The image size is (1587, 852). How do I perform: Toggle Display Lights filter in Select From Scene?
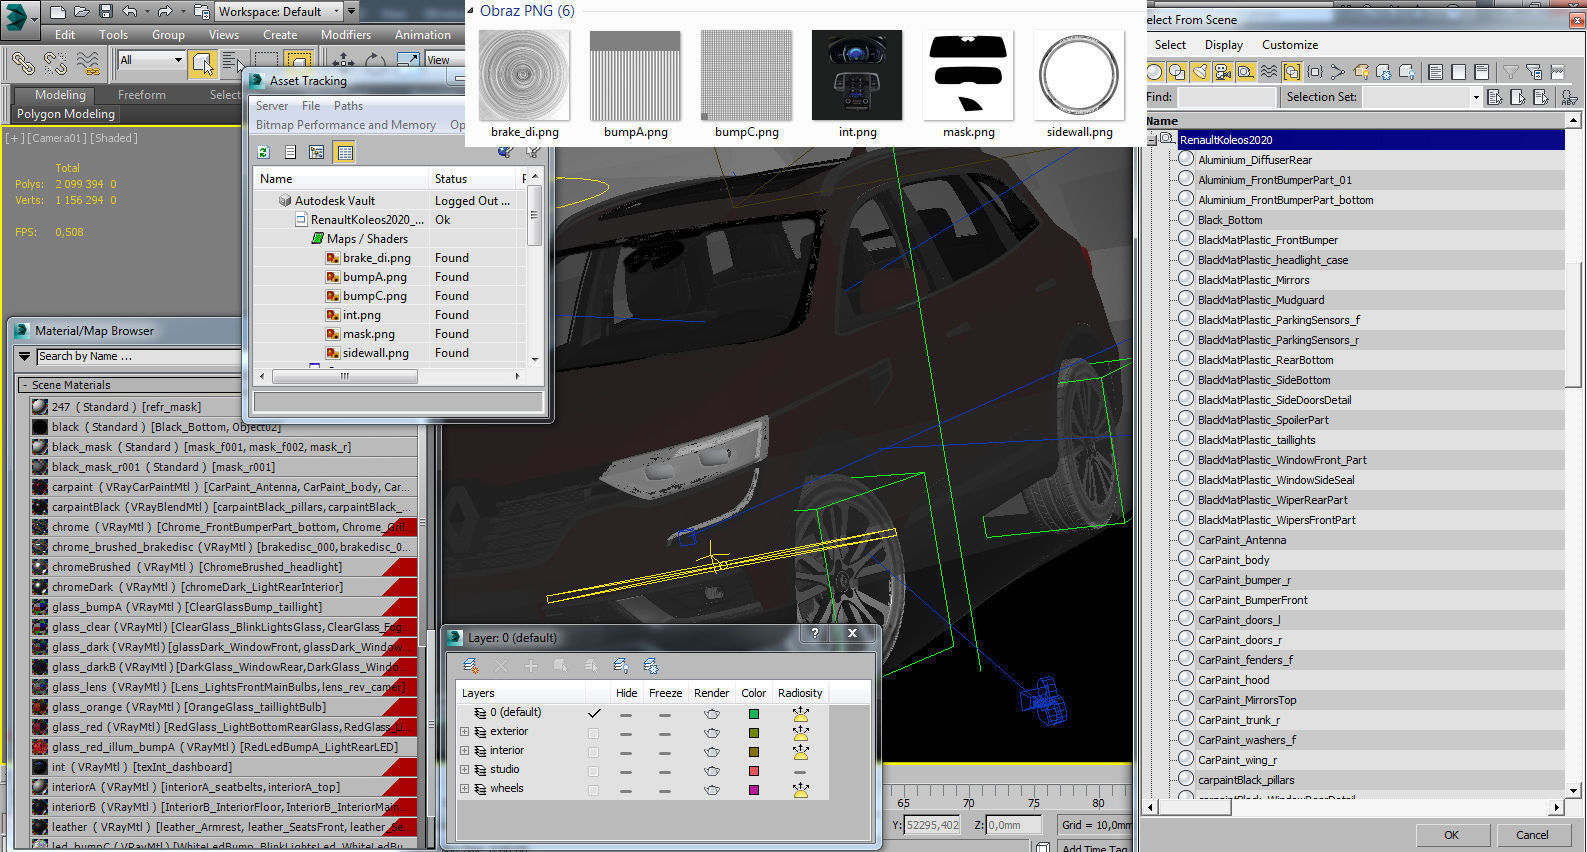pos(1200,72)
